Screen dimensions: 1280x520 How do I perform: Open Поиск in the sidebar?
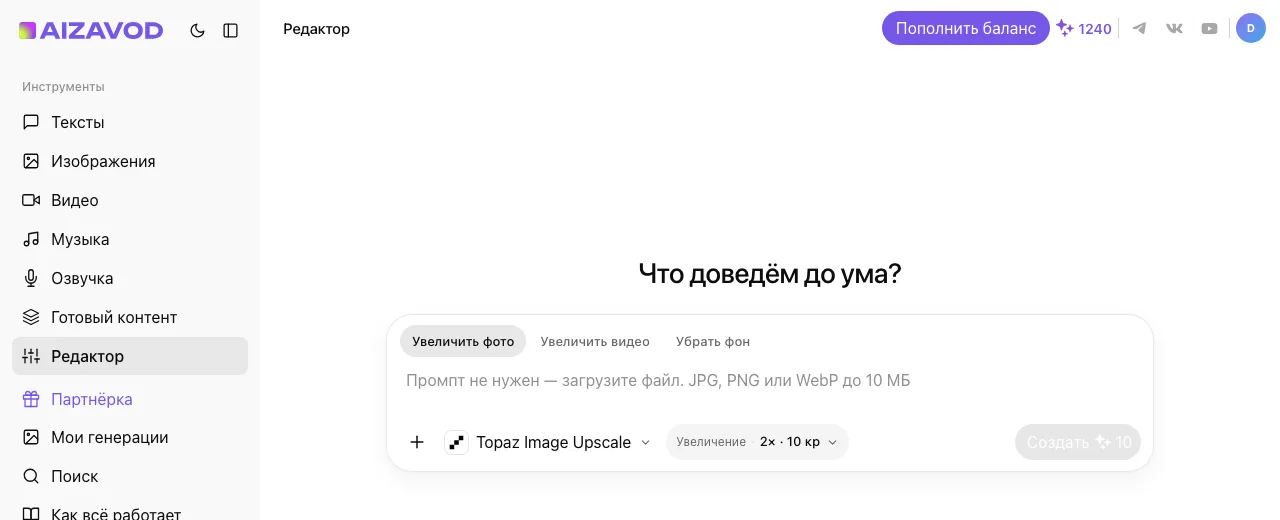(130, 476)
